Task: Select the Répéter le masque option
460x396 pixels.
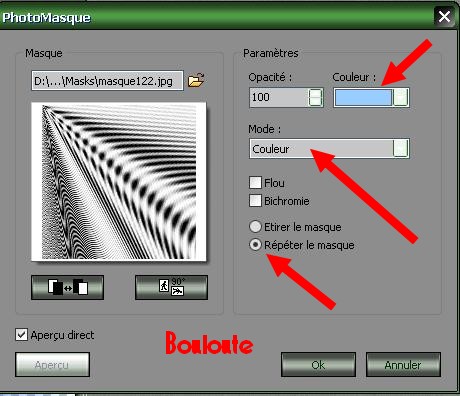Action: click(255, 245)
